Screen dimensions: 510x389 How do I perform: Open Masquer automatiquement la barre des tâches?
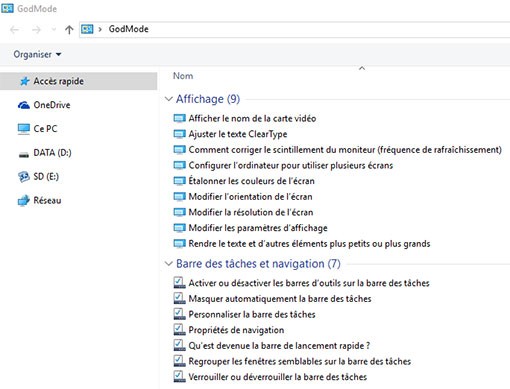pos(280,299)
